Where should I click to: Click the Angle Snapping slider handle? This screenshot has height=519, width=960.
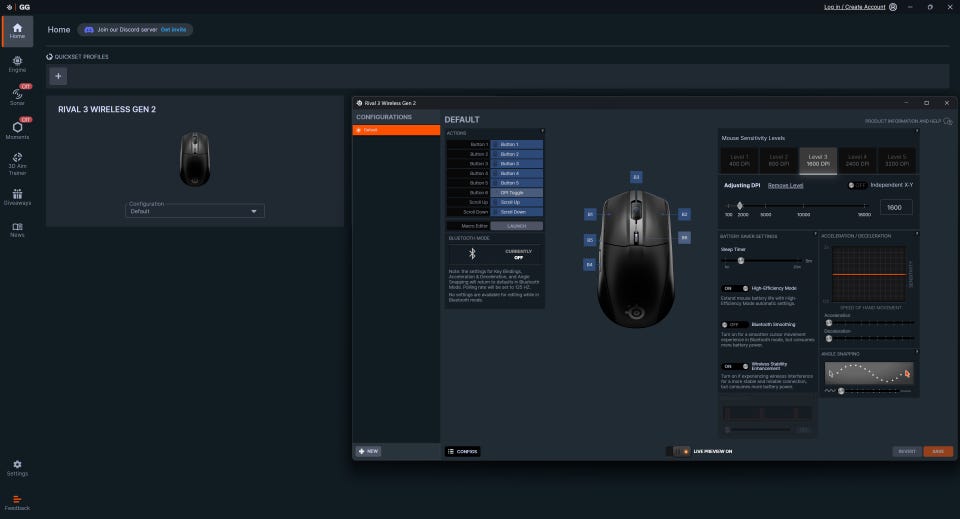[841, 390]
